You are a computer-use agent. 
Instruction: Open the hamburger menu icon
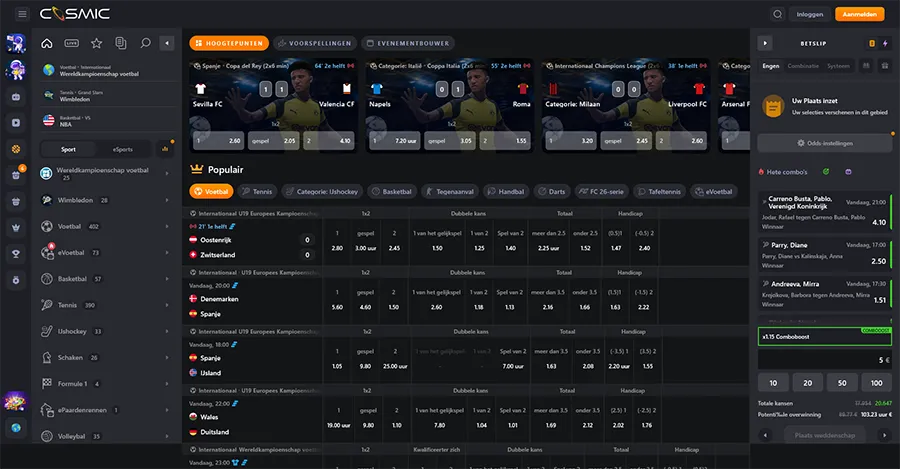22,14
